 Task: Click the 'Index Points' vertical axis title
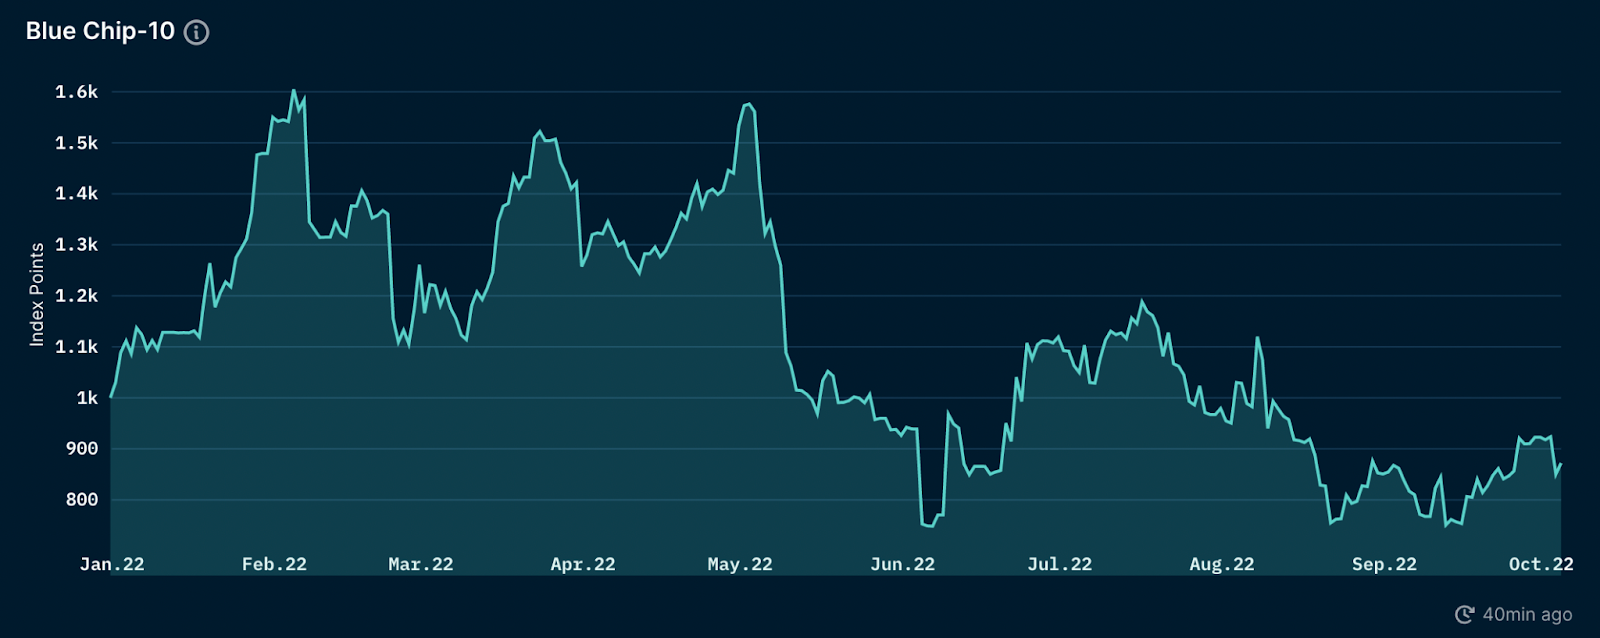pyautogui.click(x=37, y=295)
